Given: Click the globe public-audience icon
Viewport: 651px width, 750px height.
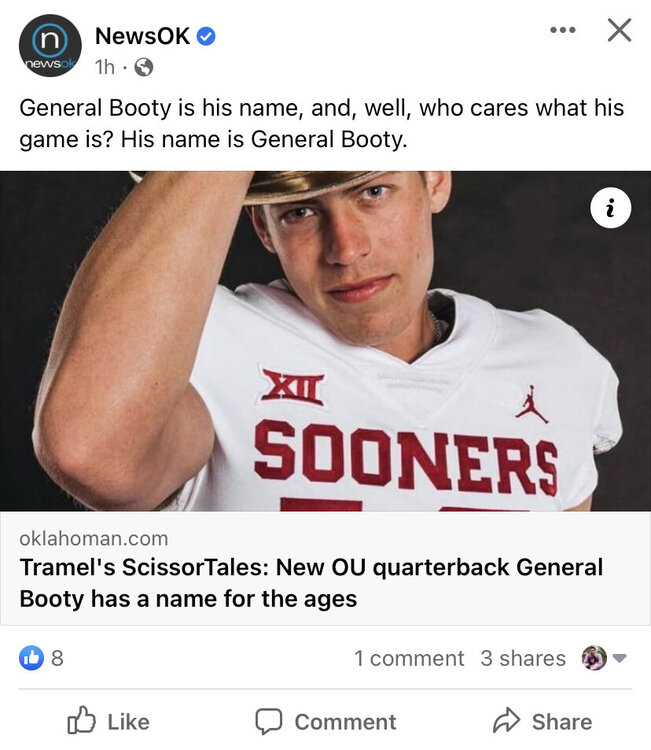Looking at the screenshot, I should (x=144, y=68).
